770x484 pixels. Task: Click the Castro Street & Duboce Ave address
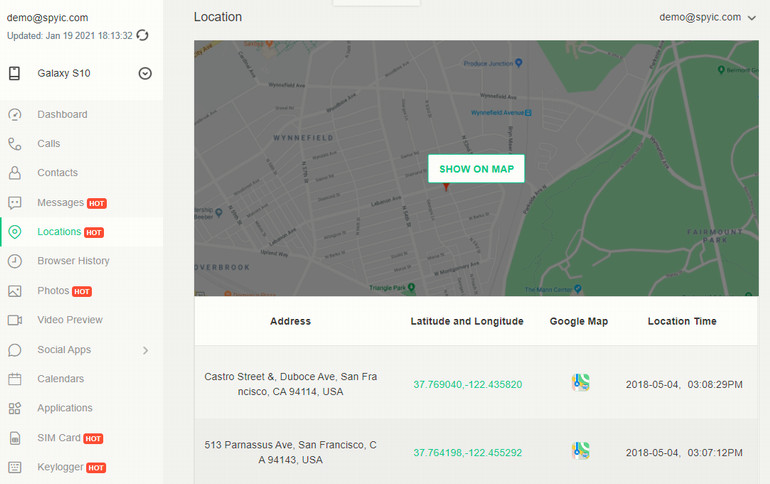coord(291,384)
